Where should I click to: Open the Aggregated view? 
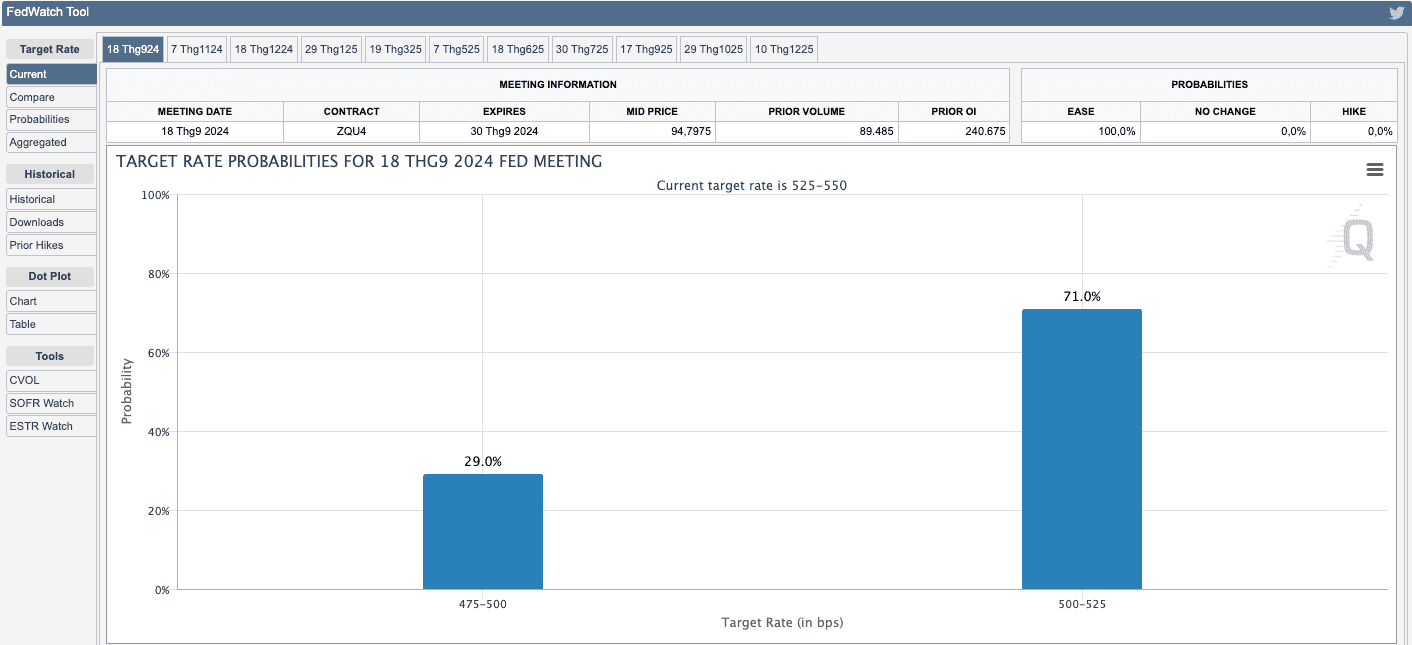pyautogui.click(x=51, y=142)
